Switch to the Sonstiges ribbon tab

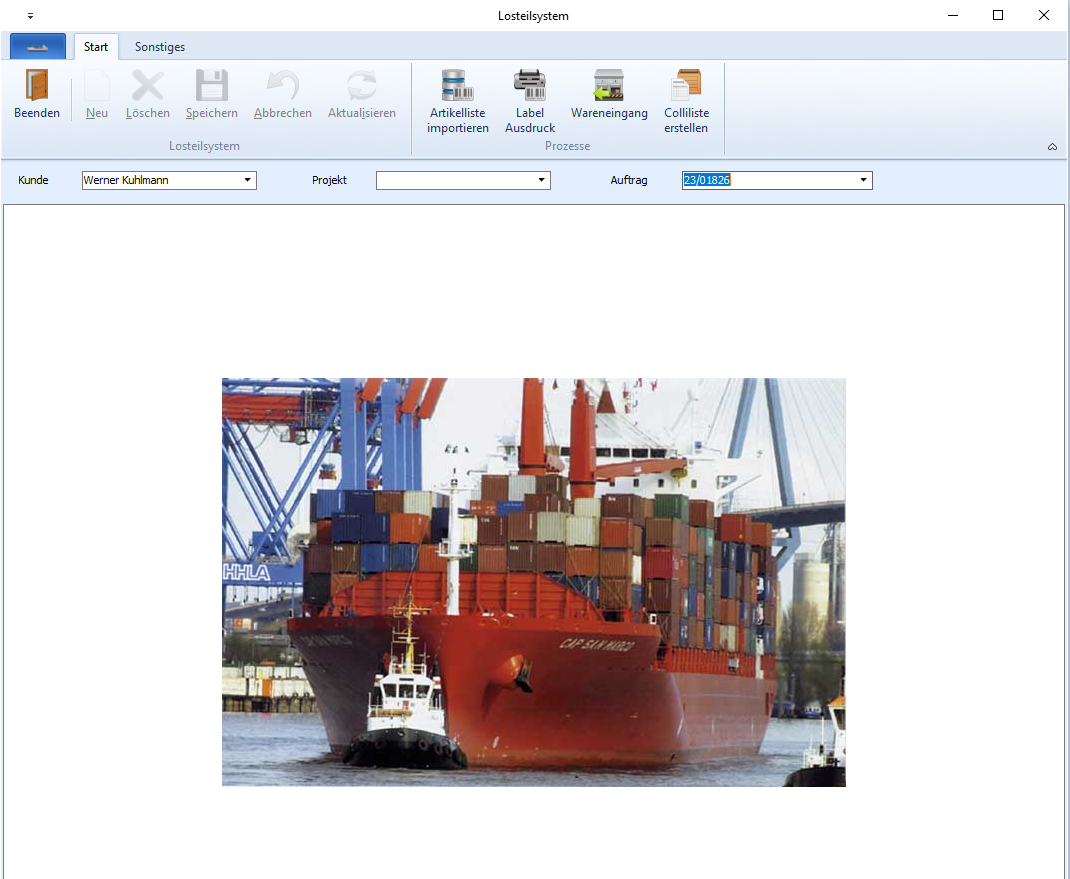(160, 46)
